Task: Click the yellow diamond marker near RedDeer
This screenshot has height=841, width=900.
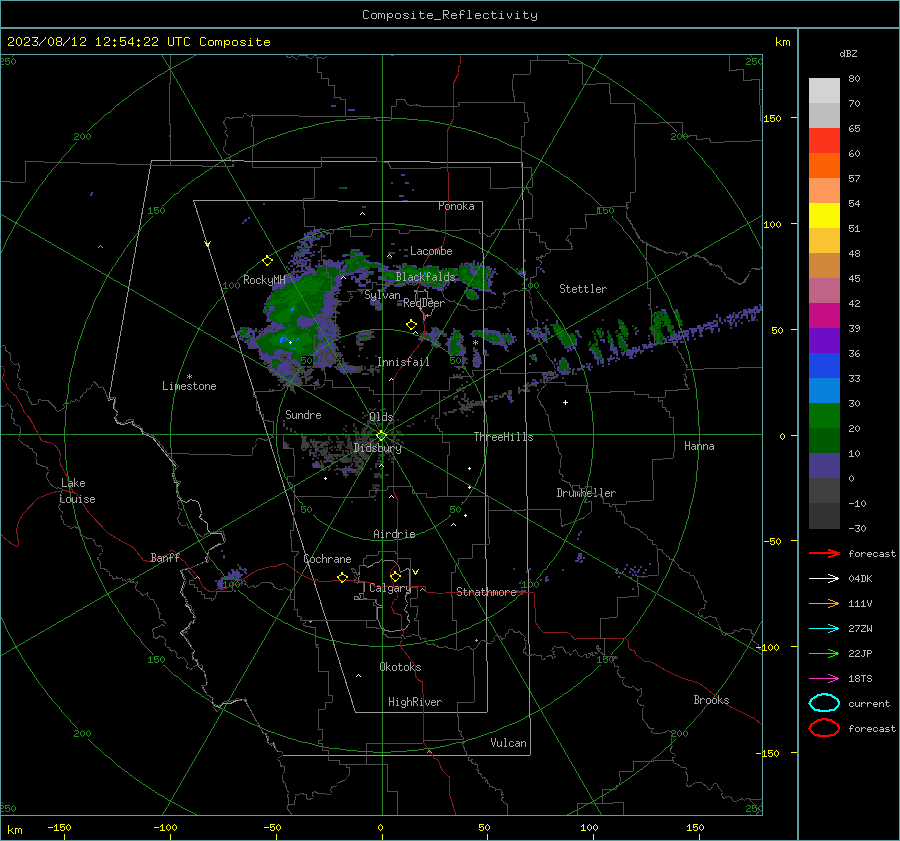Action: tap(412, 325)
